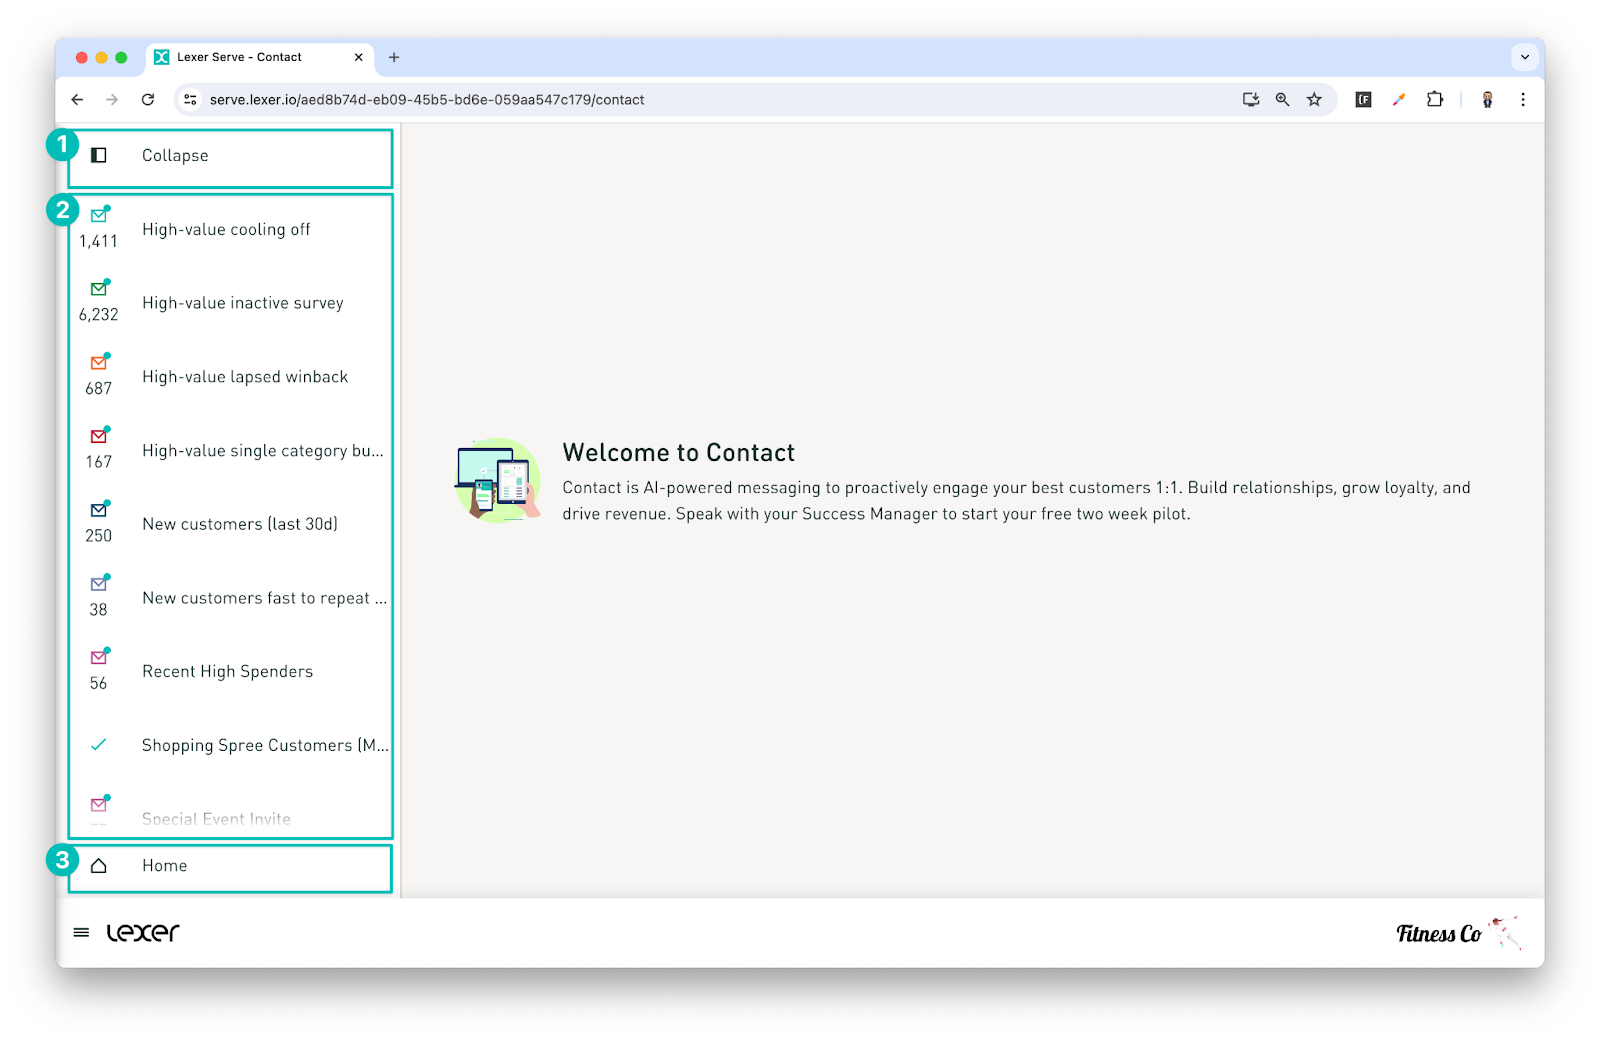Click the 38 count for fast to repeat
This screenshot has width=1600, height=1041.
pos(99,610)
